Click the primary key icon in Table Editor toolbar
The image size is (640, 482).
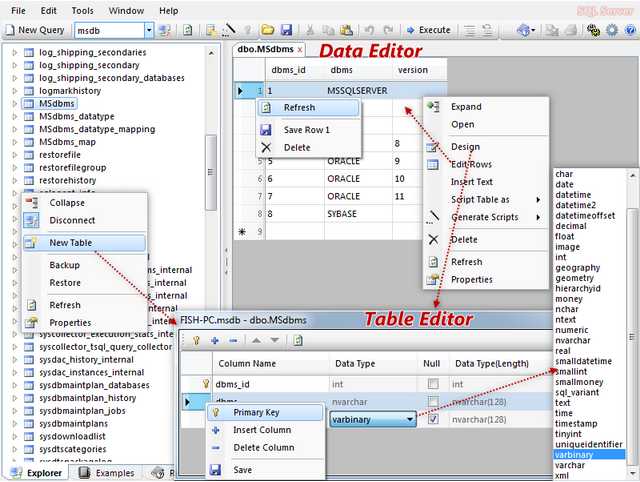[196, 340]
